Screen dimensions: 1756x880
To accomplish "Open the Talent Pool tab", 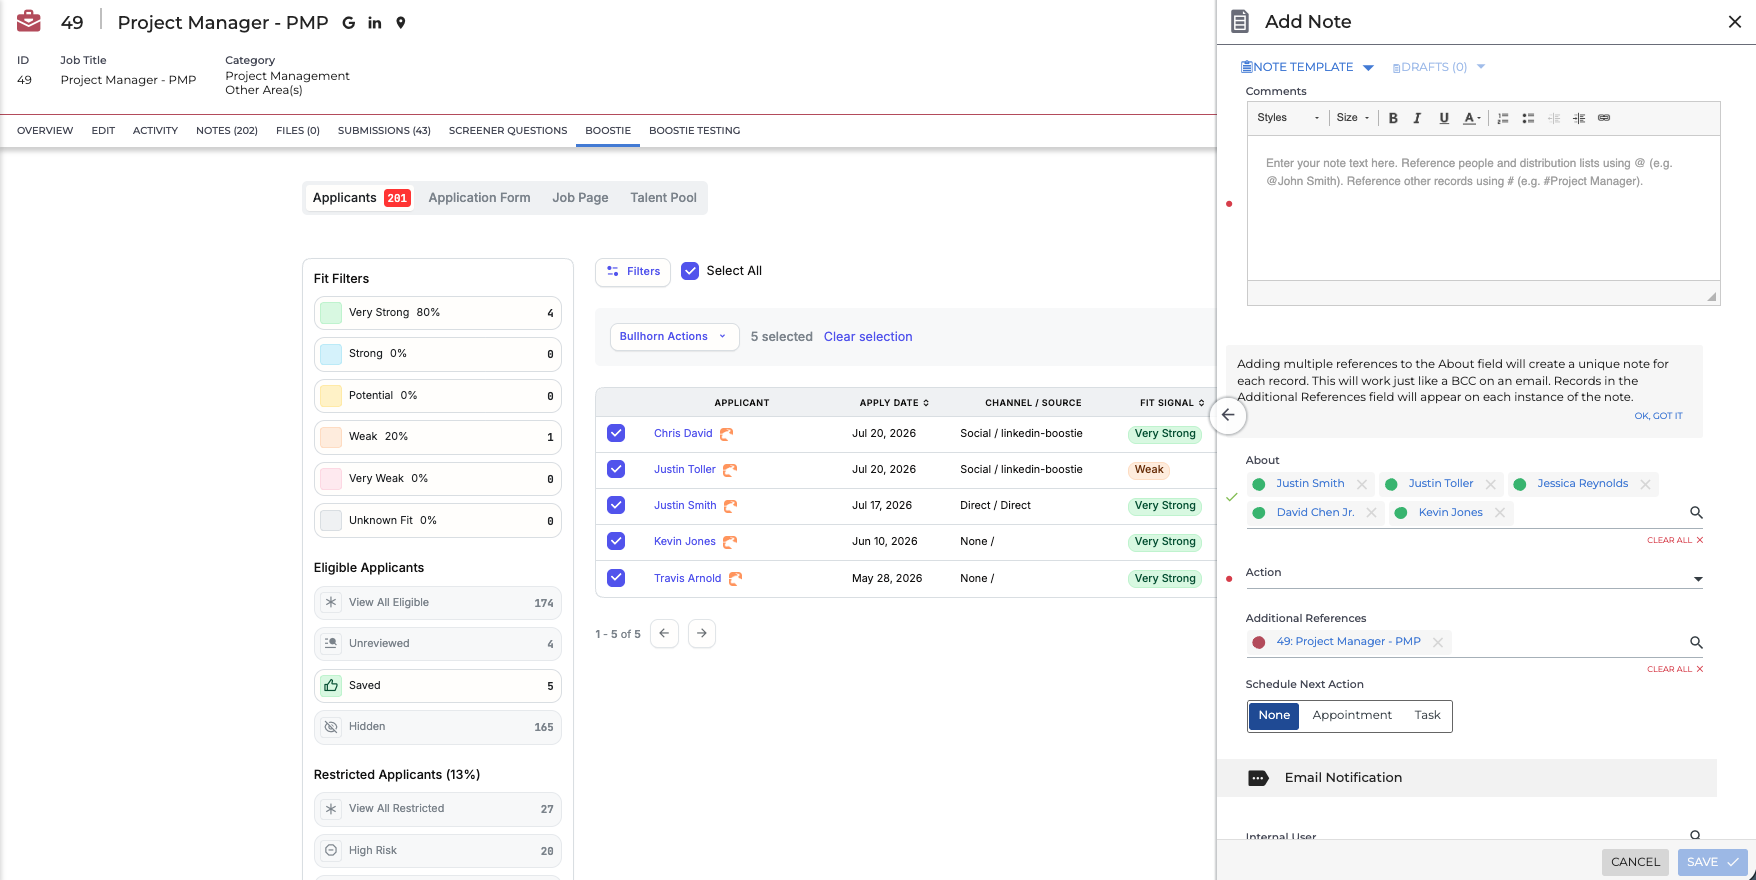I will pyautogui.click(x=663, y=198).
